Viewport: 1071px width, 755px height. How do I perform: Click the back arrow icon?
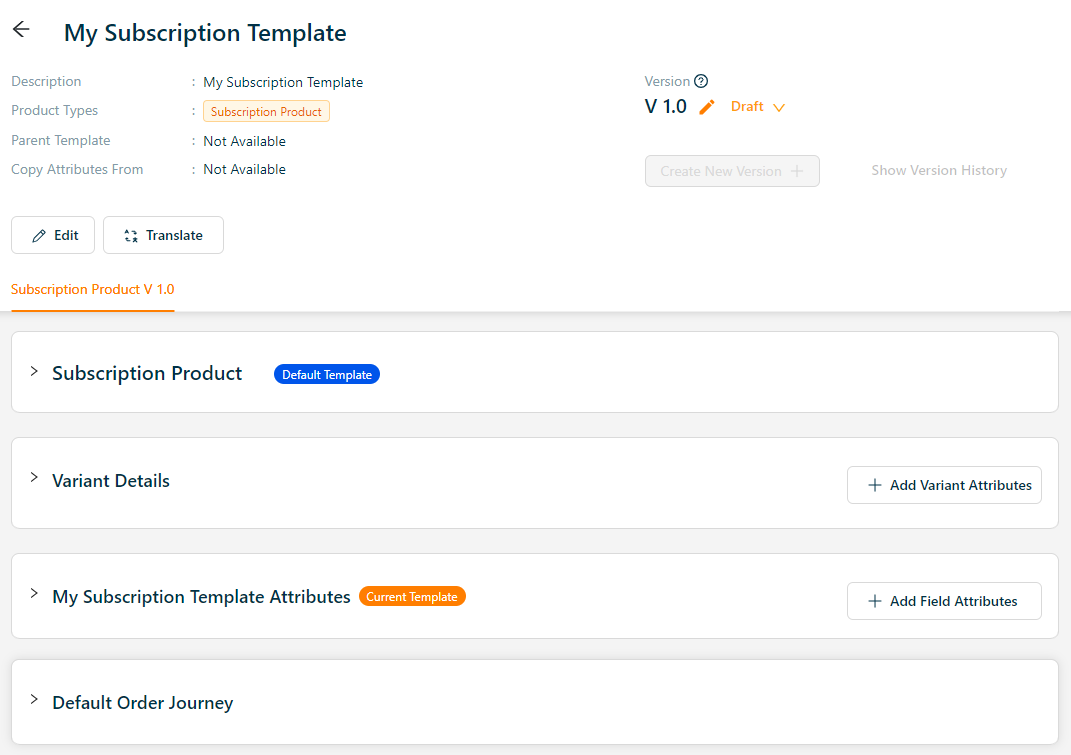click(x=21, y=30)
